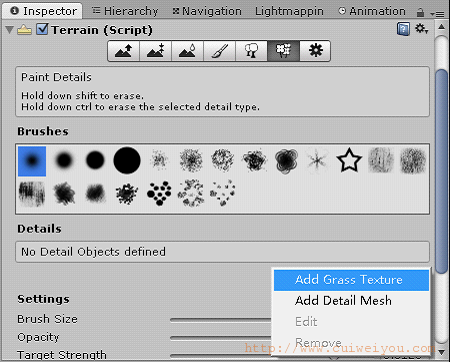
Task: Open Terrain Settings gear tool
Action: [x=315, y=51]
